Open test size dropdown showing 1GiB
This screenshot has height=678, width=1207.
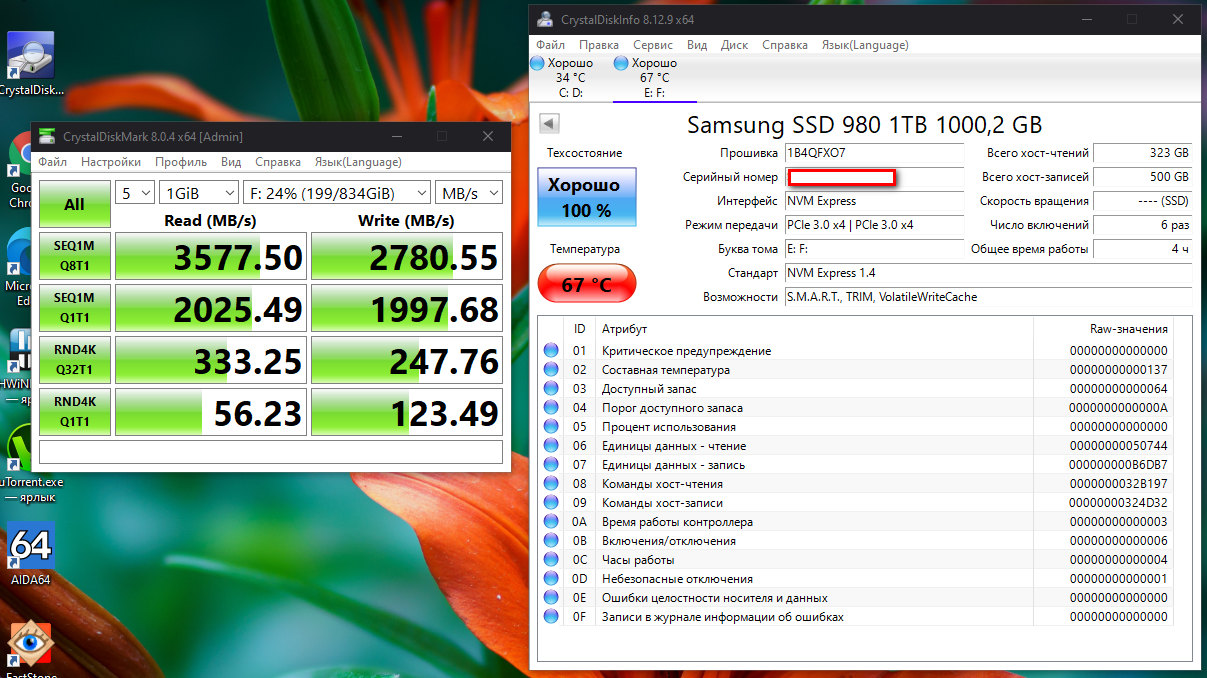[199, 193]
